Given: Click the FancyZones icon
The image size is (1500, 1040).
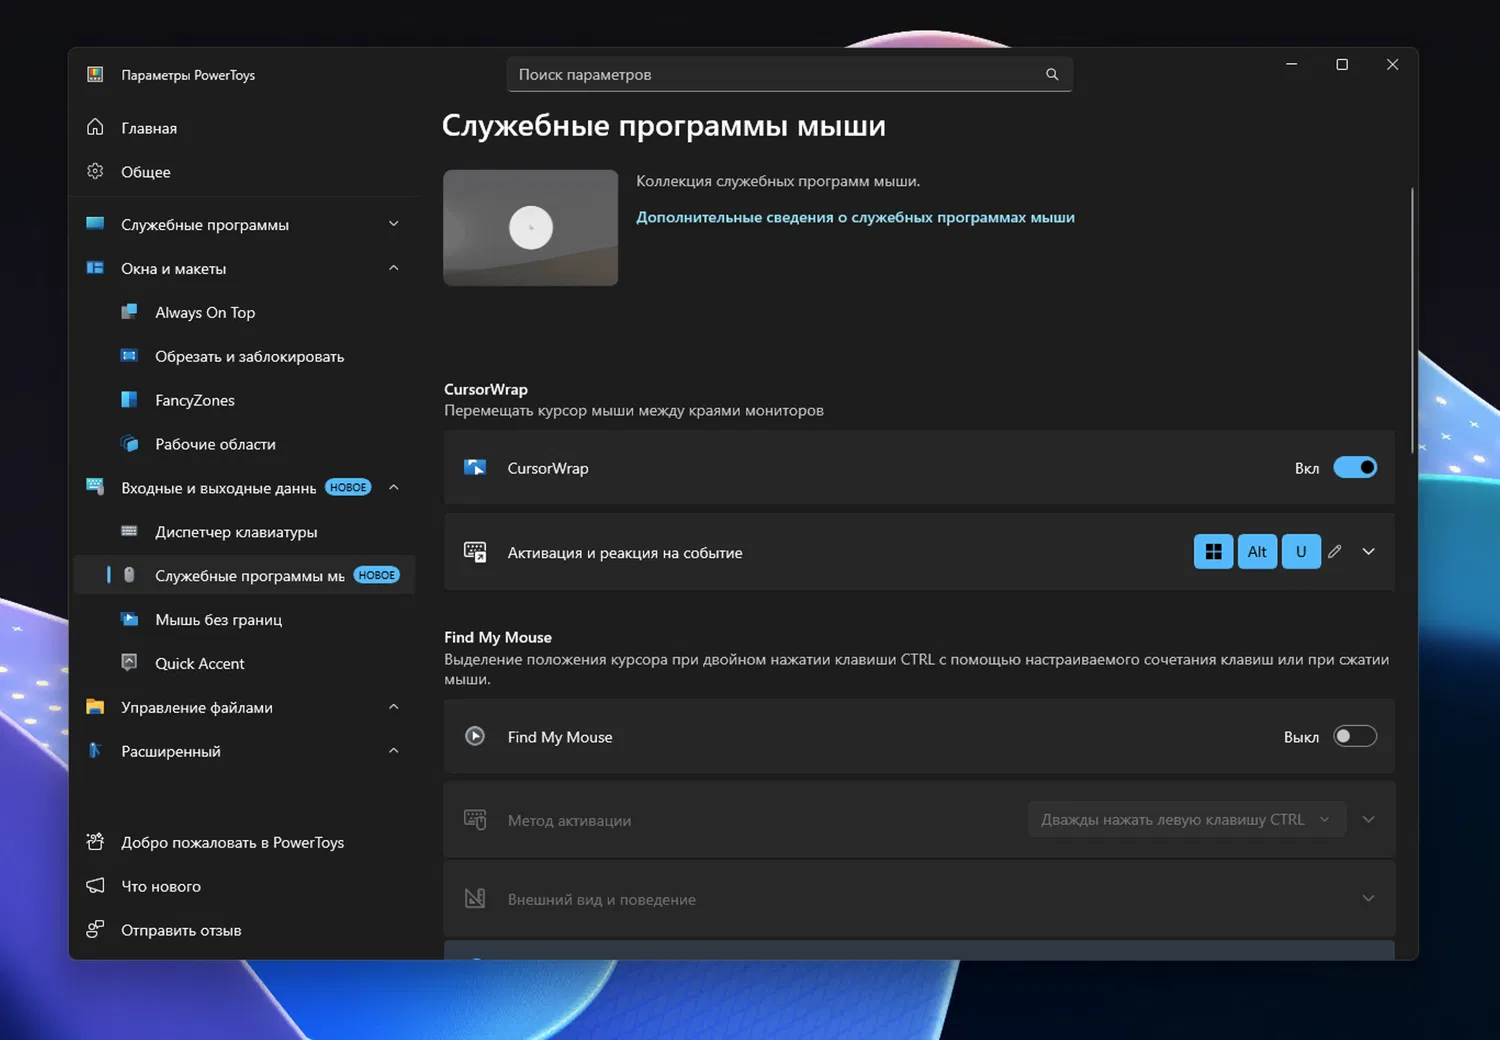Looking at the screenshot, I should tap(129, 400).
